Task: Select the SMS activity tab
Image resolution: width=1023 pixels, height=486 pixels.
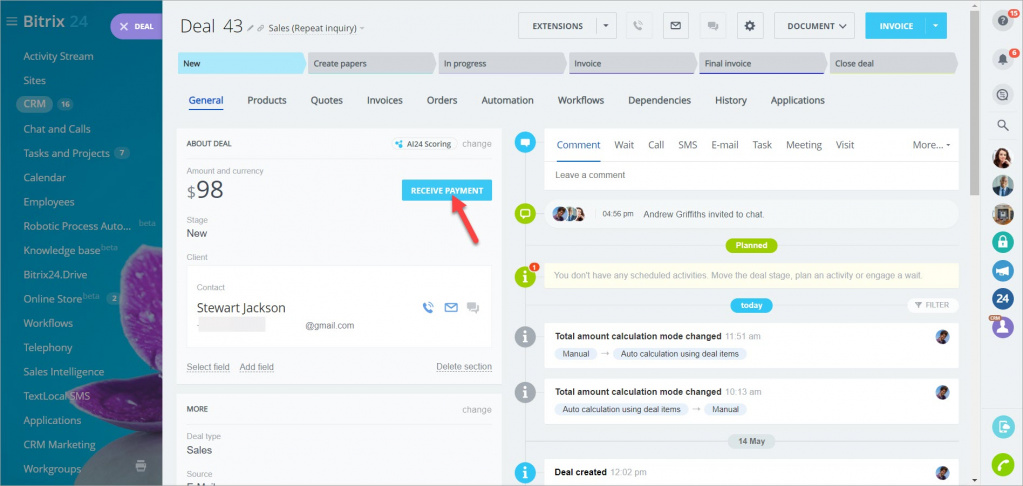Action: 688,145
